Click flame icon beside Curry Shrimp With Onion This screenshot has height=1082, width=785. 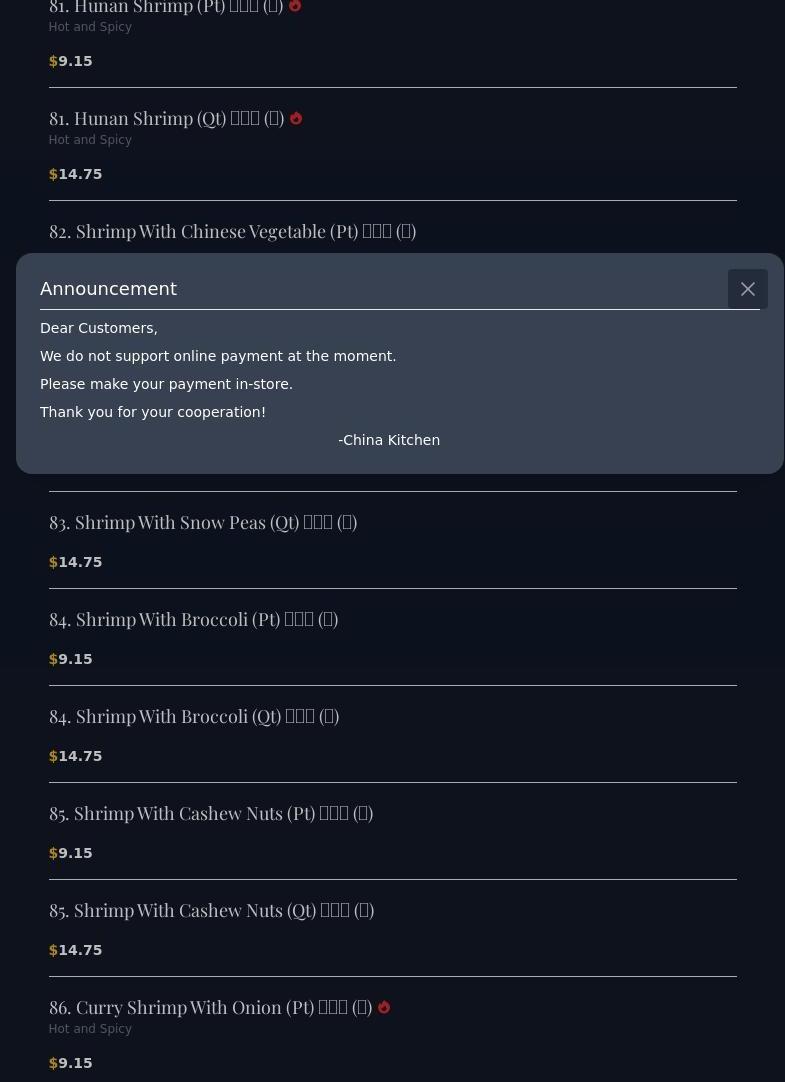384,1007
